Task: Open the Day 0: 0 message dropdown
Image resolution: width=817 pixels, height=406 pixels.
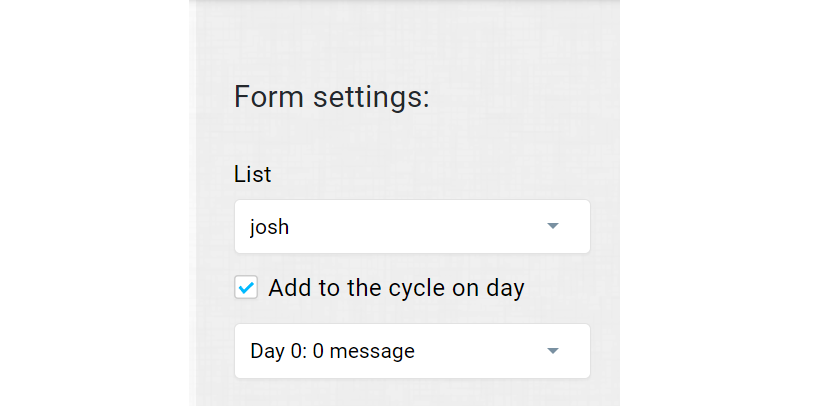Action: click(411, 351)
